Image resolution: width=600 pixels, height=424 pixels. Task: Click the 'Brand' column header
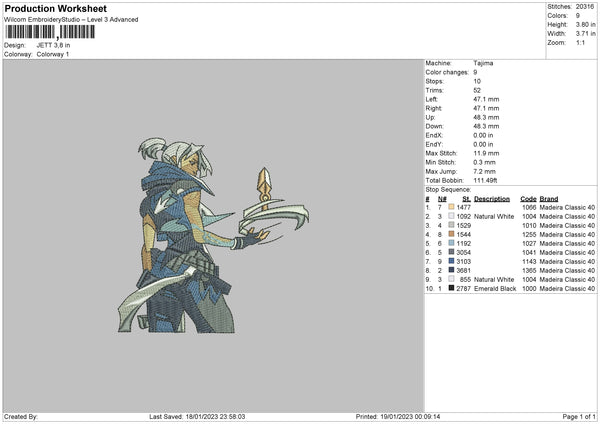(x=549, y=199)
